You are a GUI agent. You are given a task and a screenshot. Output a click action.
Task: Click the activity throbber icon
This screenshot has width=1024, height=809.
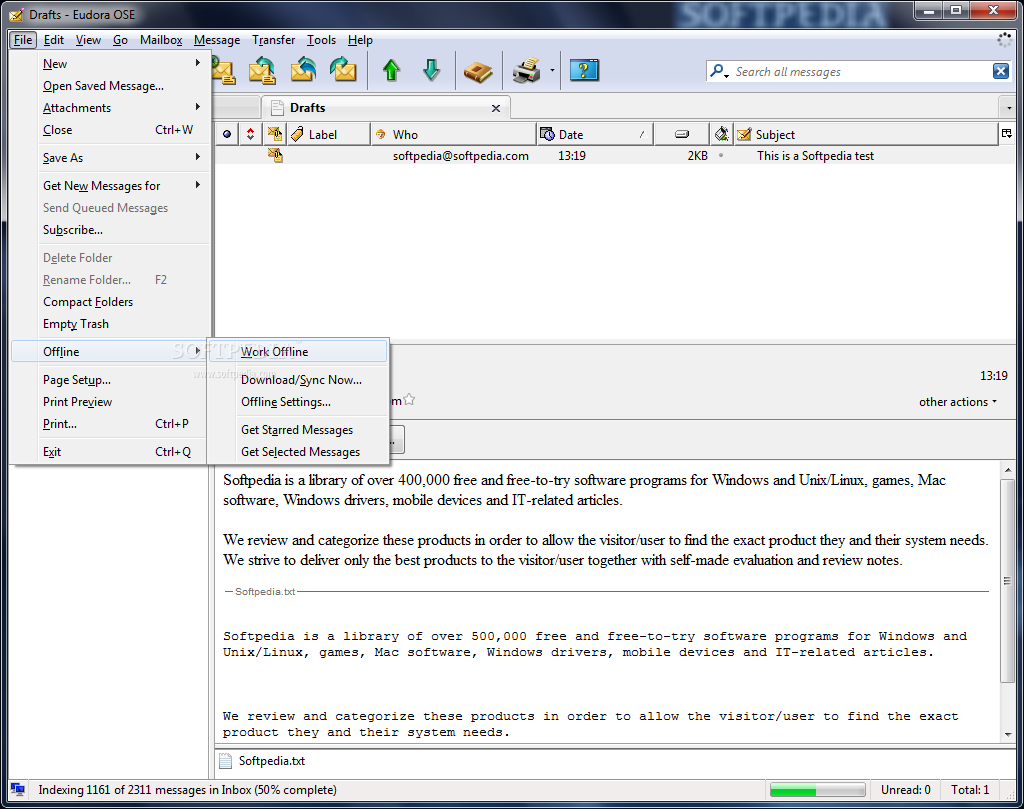[x=1004, y=40]
